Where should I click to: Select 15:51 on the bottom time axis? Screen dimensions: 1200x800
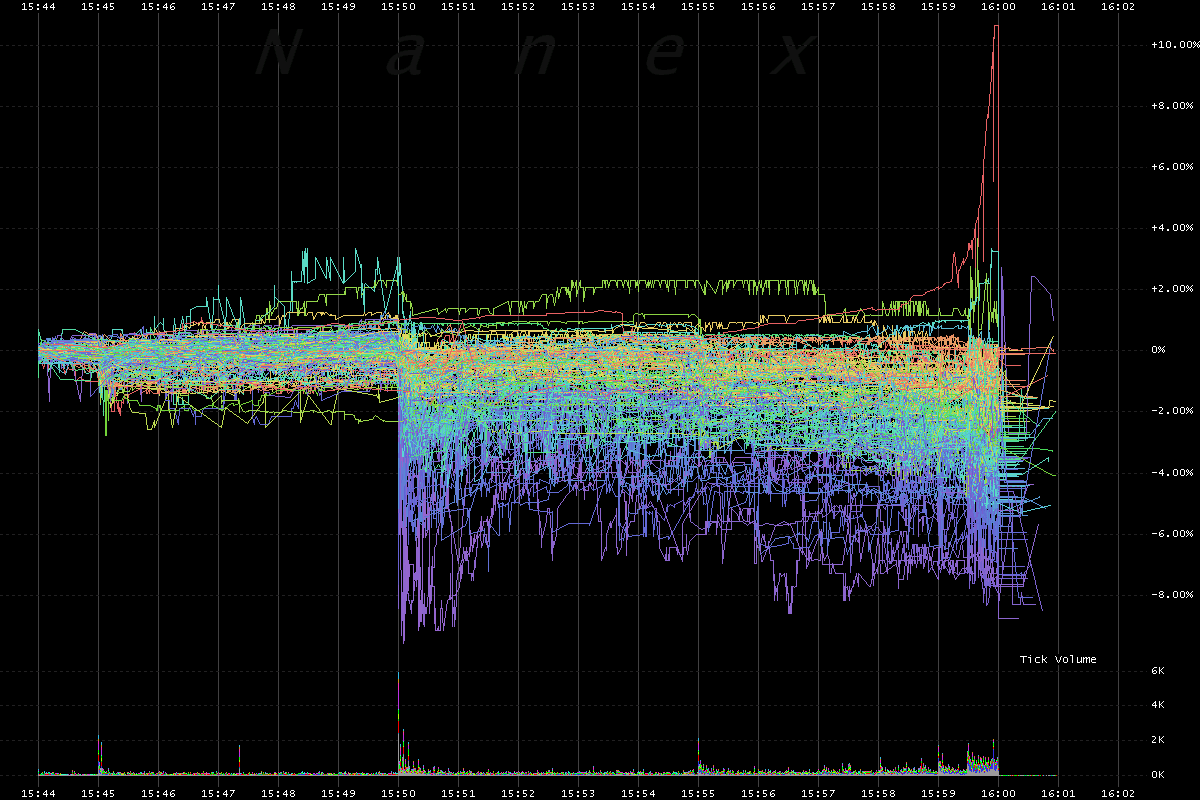tap(458, 793)
